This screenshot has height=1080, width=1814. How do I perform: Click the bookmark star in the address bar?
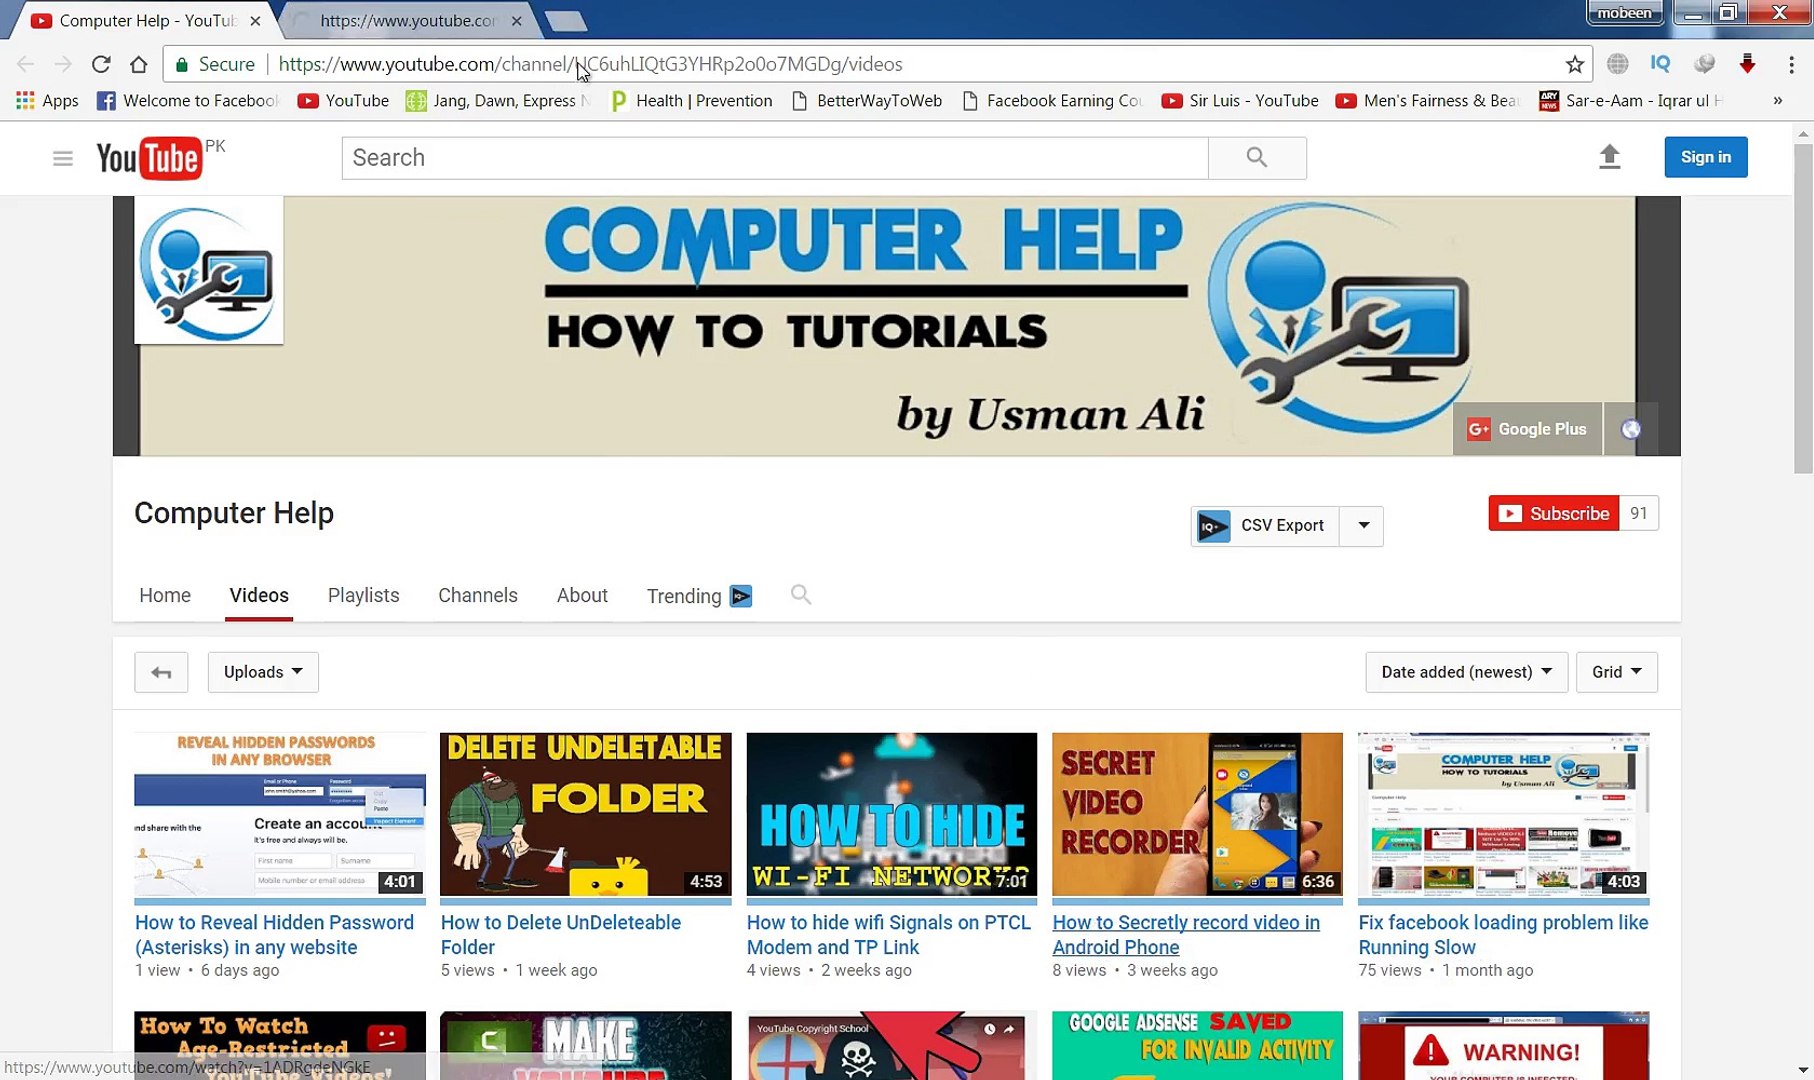pos(1574,63)
